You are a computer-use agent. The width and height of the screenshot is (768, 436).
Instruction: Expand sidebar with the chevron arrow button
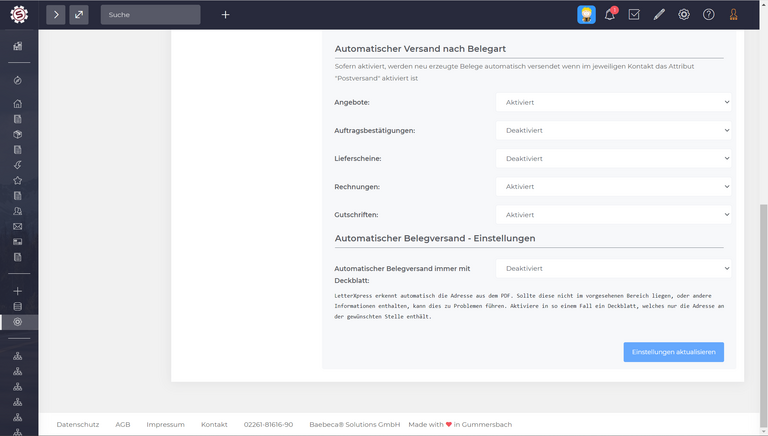click(x=56, y=15)
